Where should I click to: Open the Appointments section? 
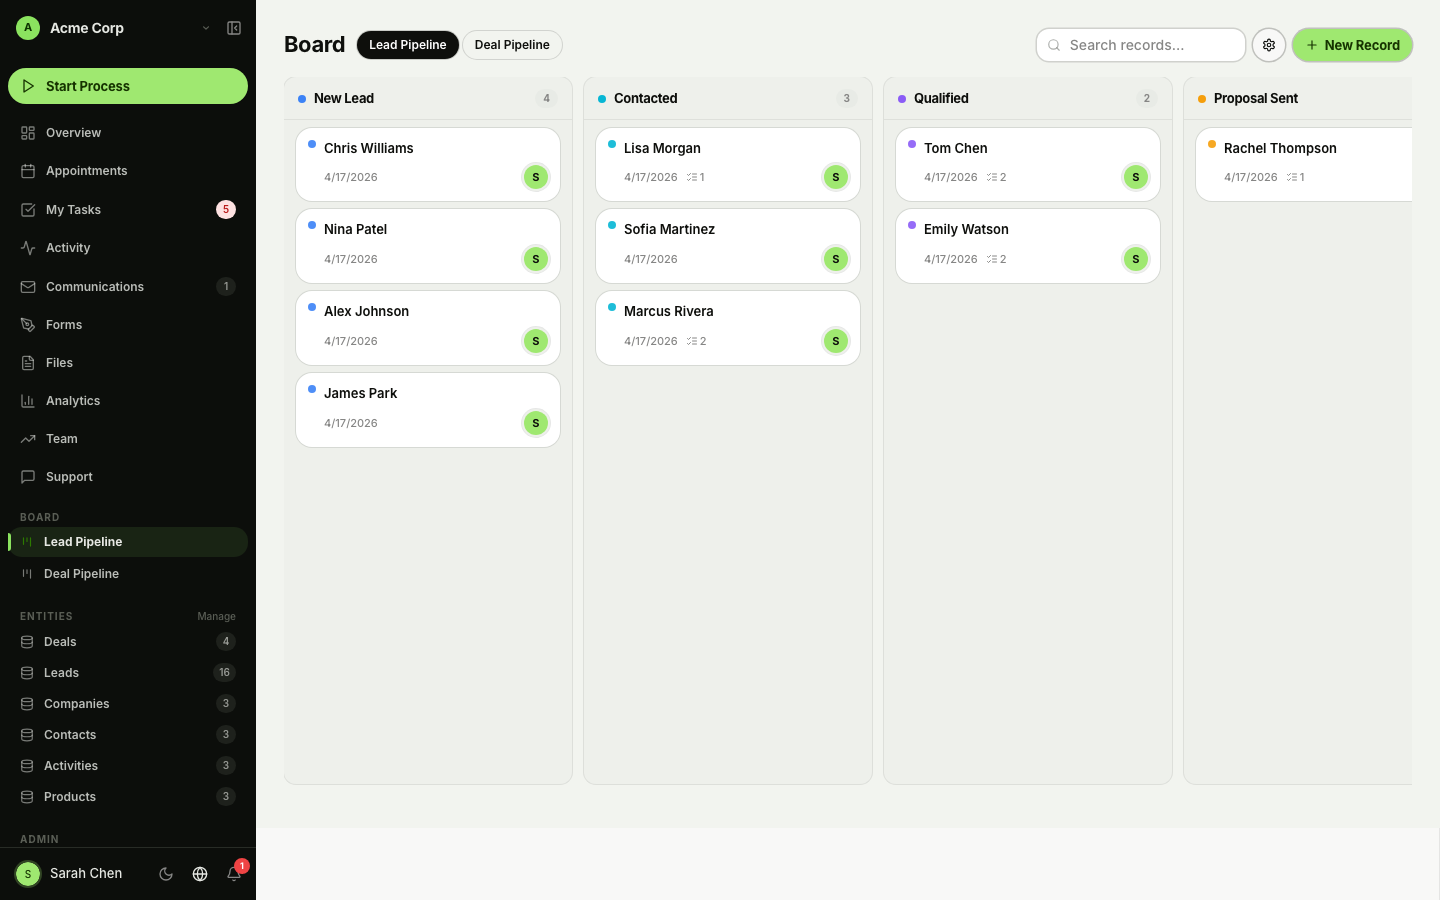click(87, 170)
